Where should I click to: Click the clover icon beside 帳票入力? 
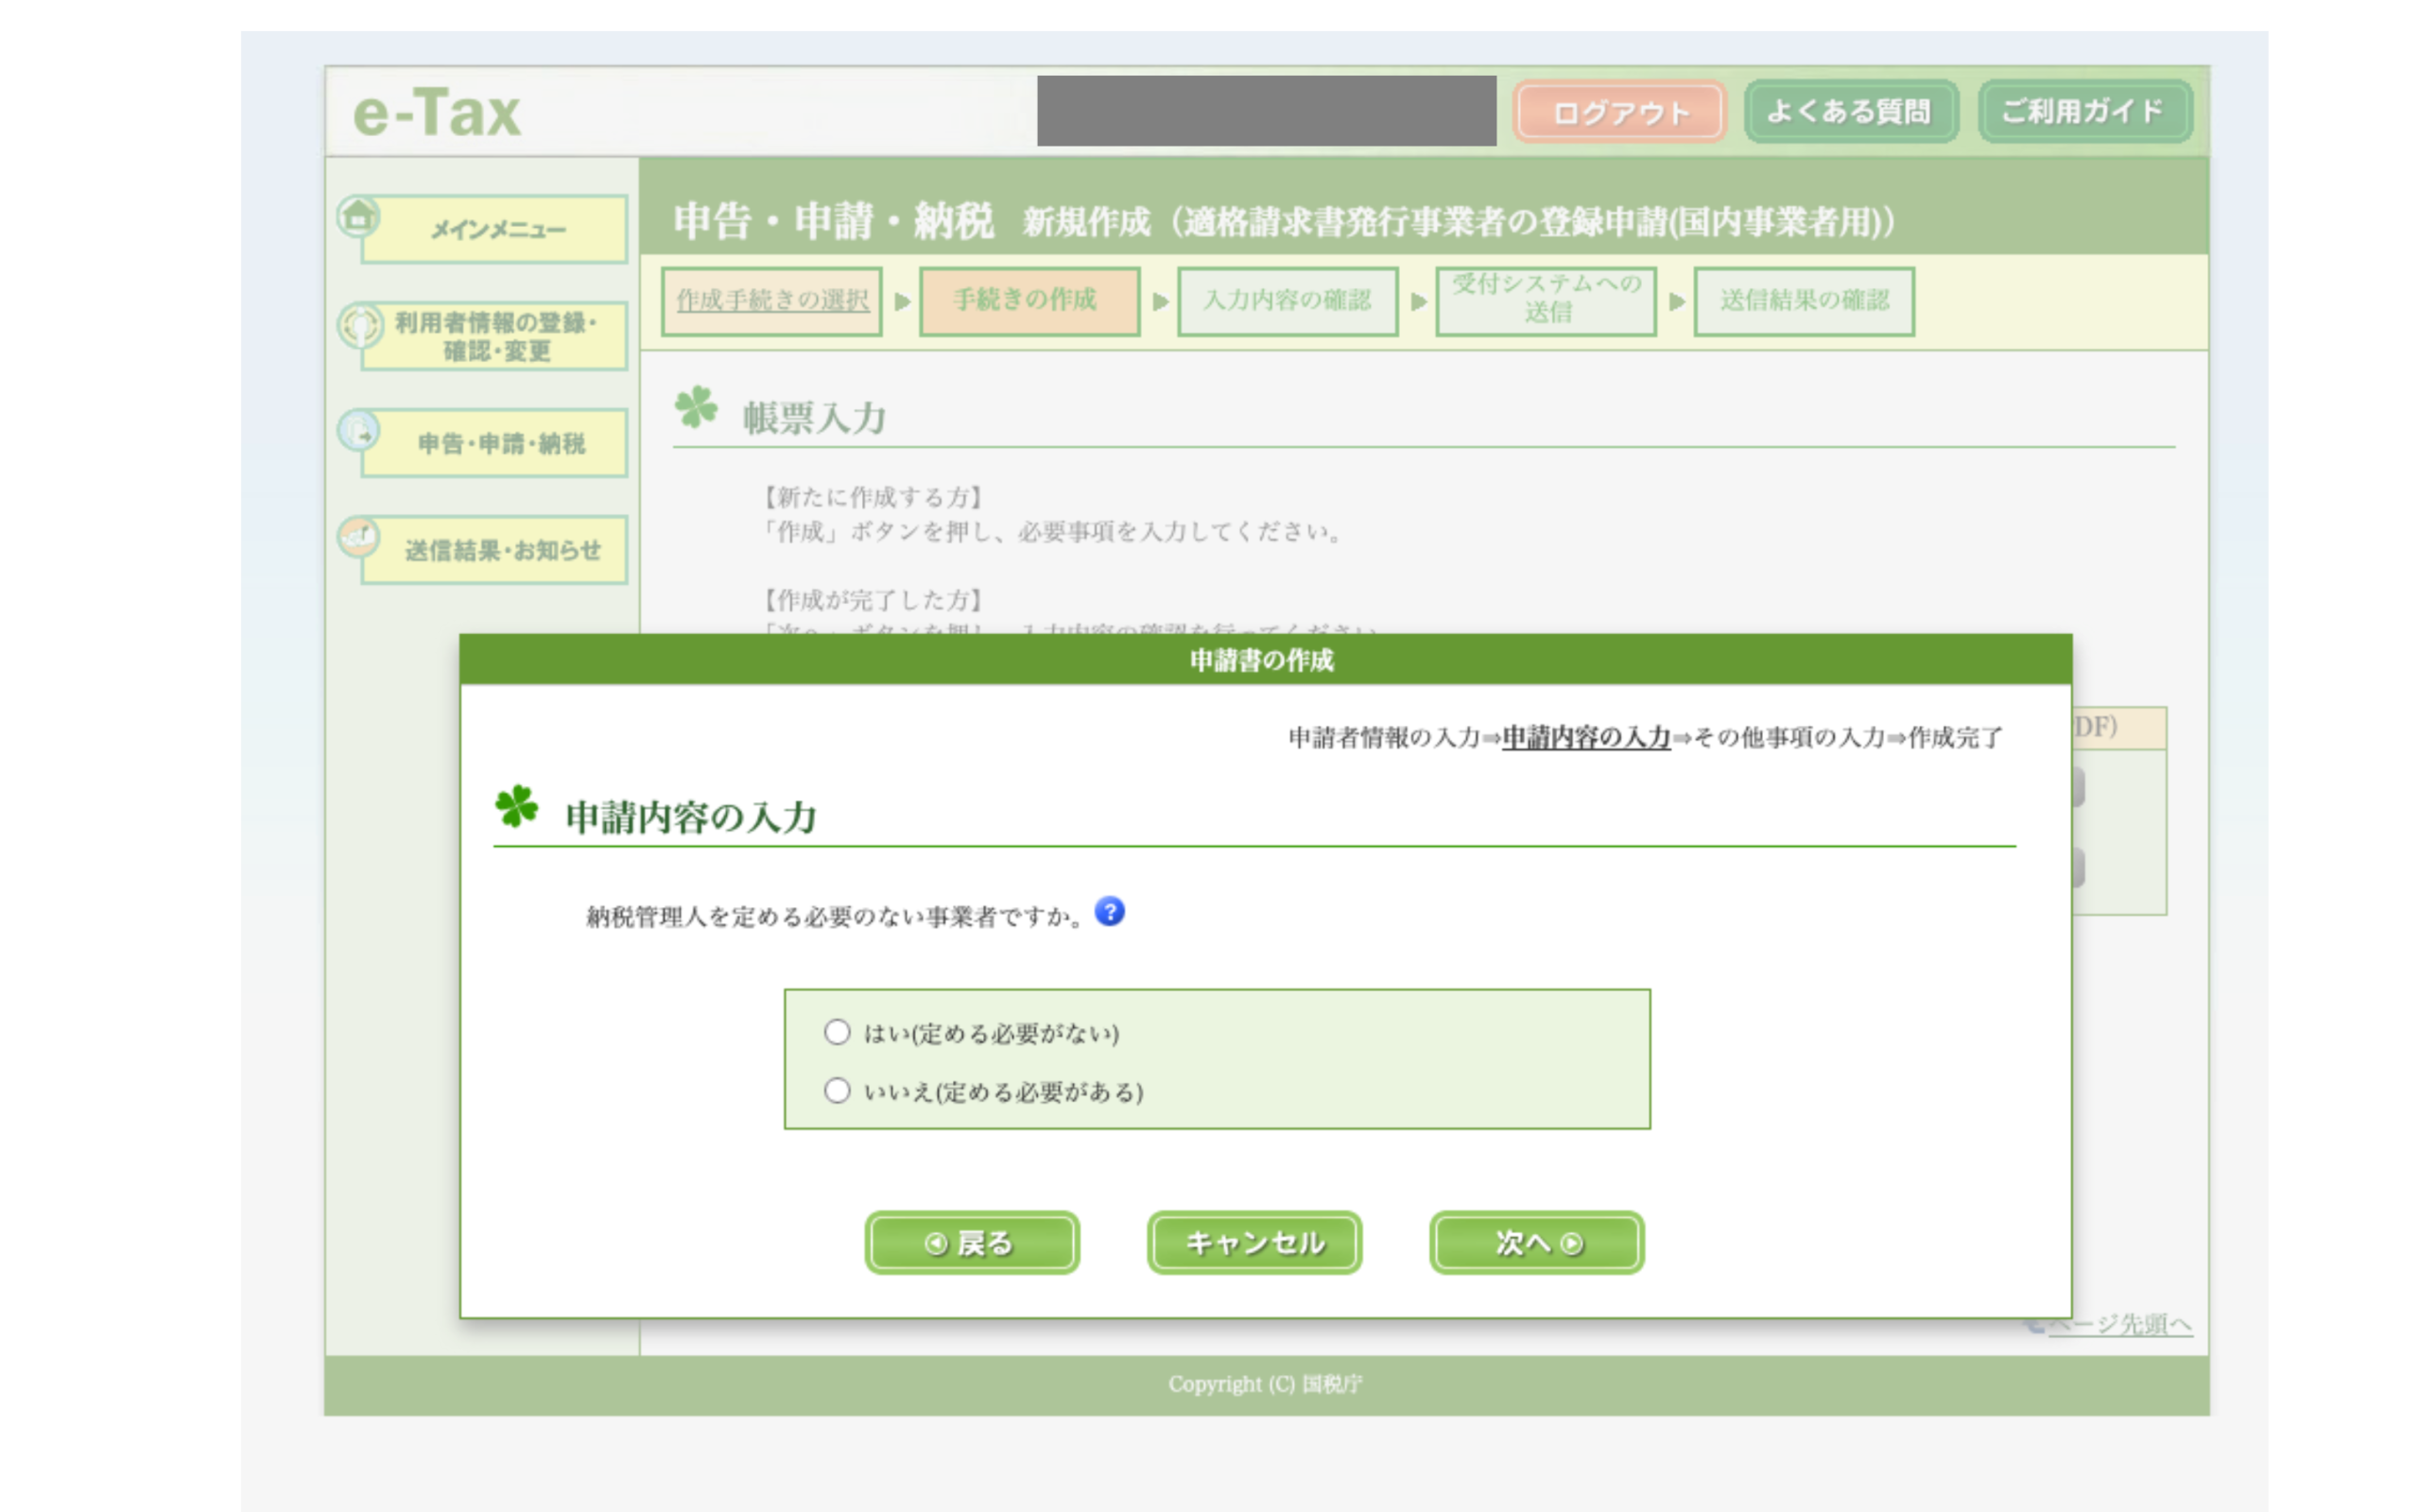click(696, 407)
